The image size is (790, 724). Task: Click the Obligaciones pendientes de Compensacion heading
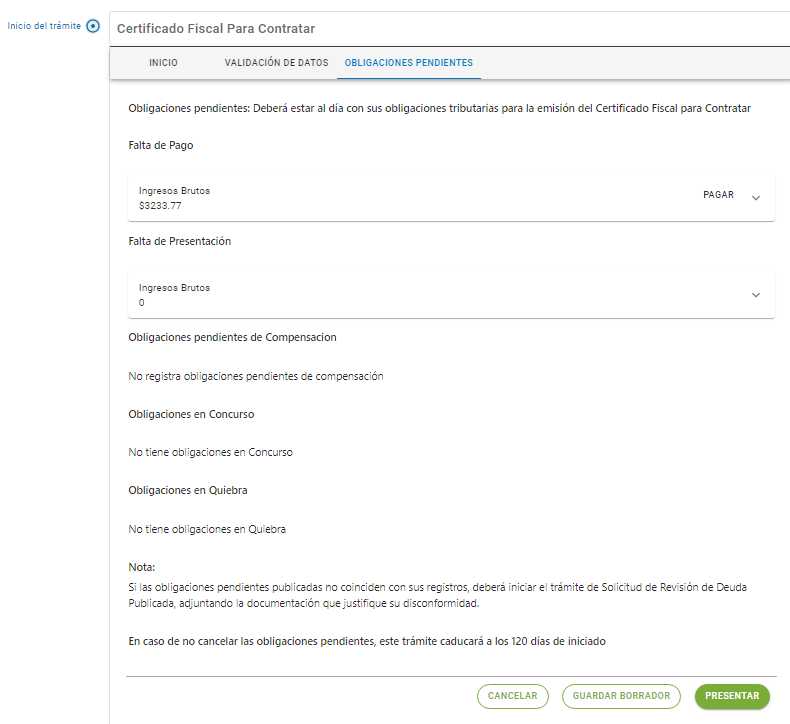click(x=232, y=338)
